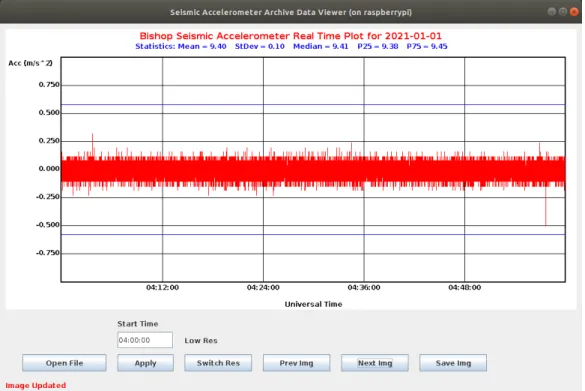Click the 04:24:00 time axis label
Viewport: 585px width, 391px height.
(263, 288)
